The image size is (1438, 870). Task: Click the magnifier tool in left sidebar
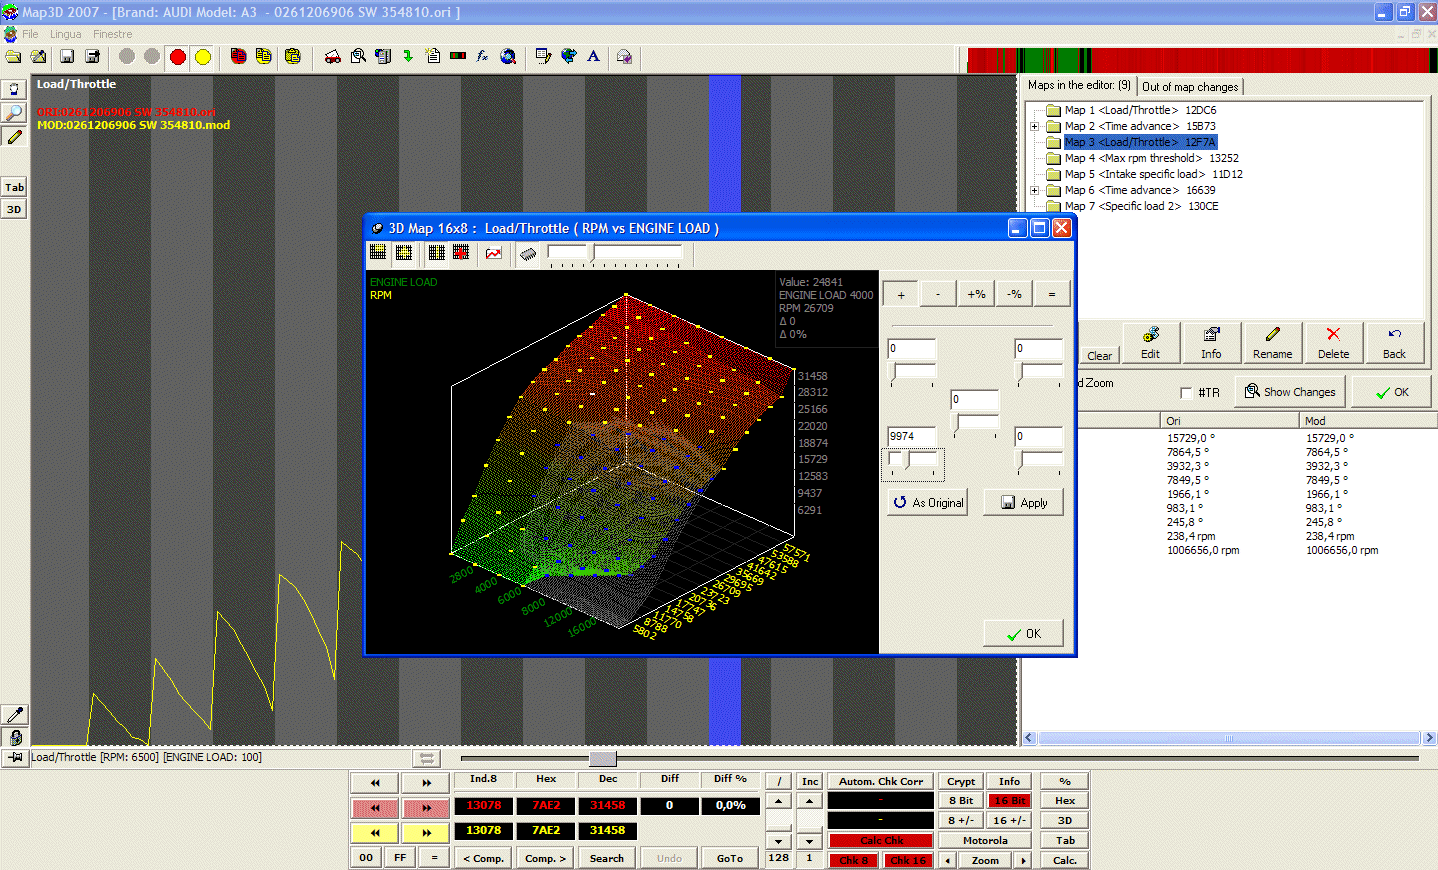[13, 113]
